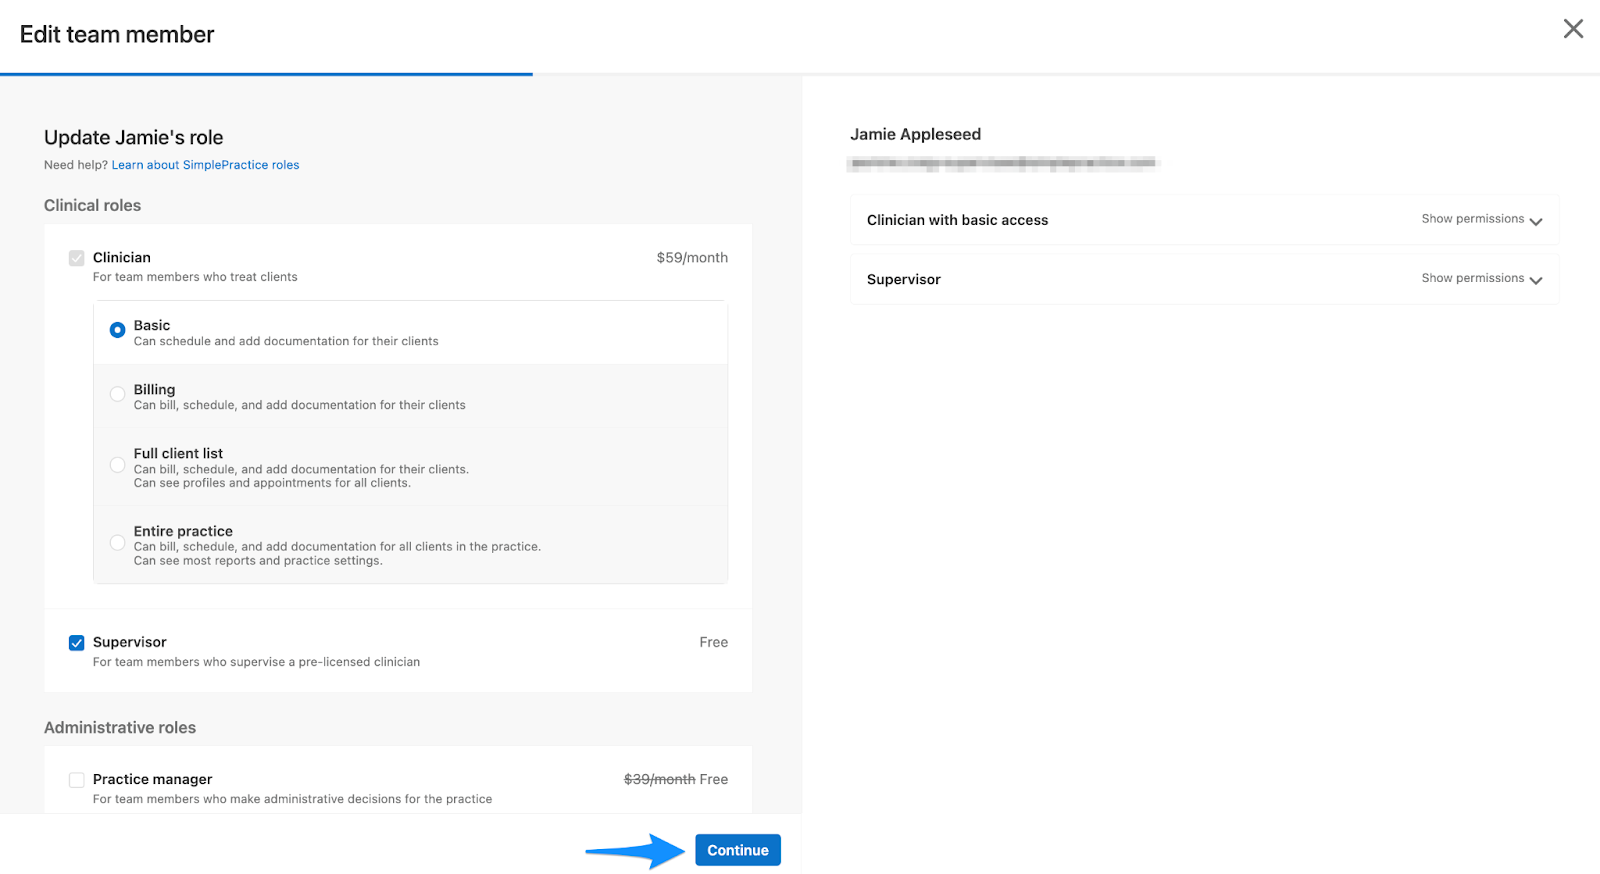The height and width of the screenshot is (874, 1600).
Task: Click the Administrative roles heading
Action: pyautogui.click(x=120, y=727)
